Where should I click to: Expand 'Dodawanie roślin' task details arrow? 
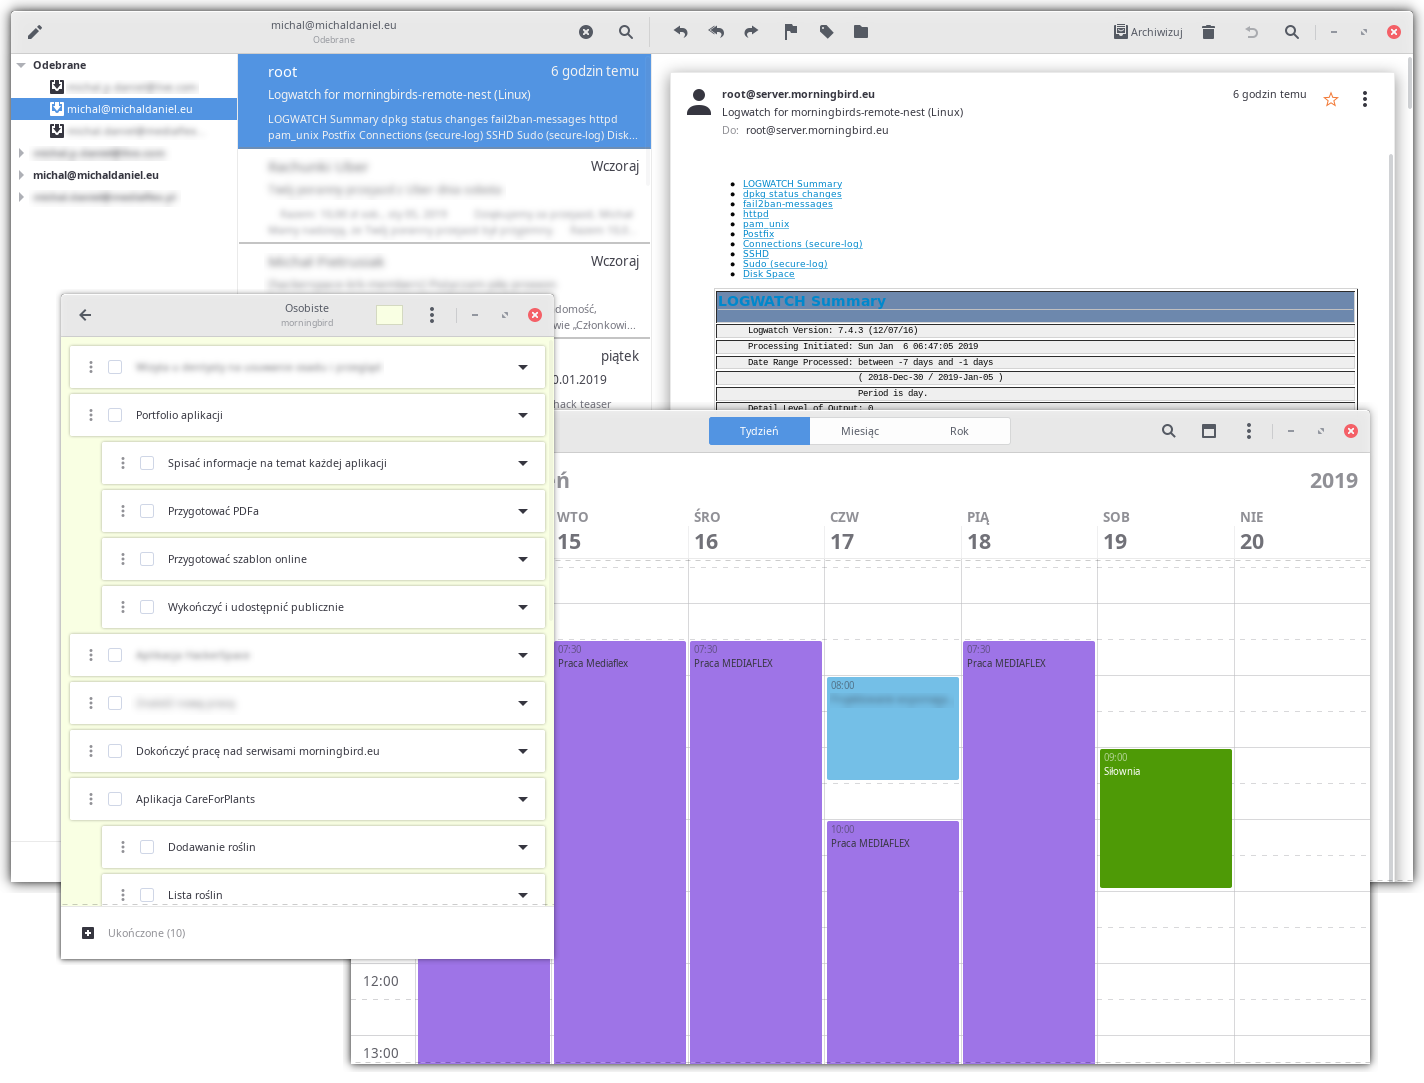click(523, 847)
